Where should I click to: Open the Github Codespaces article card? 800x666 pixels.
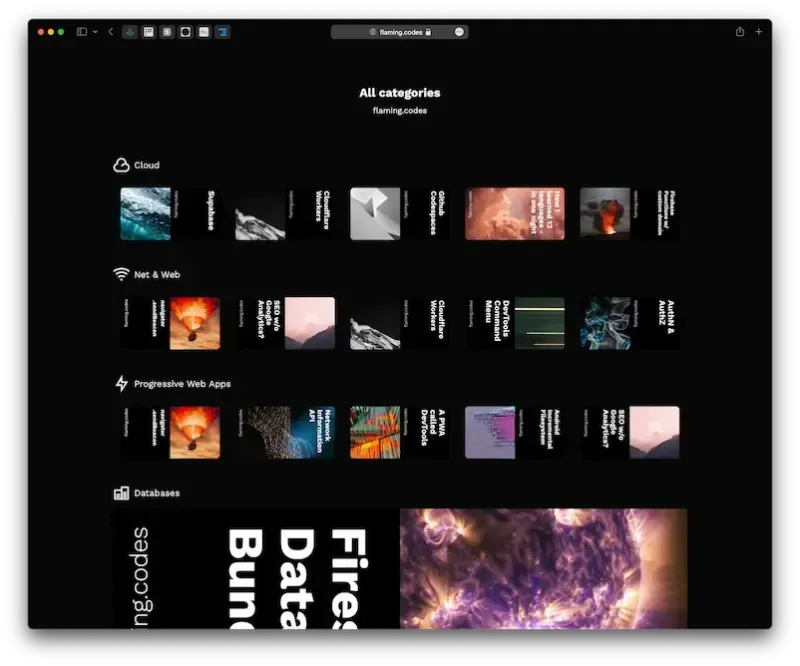click(400, 213)
